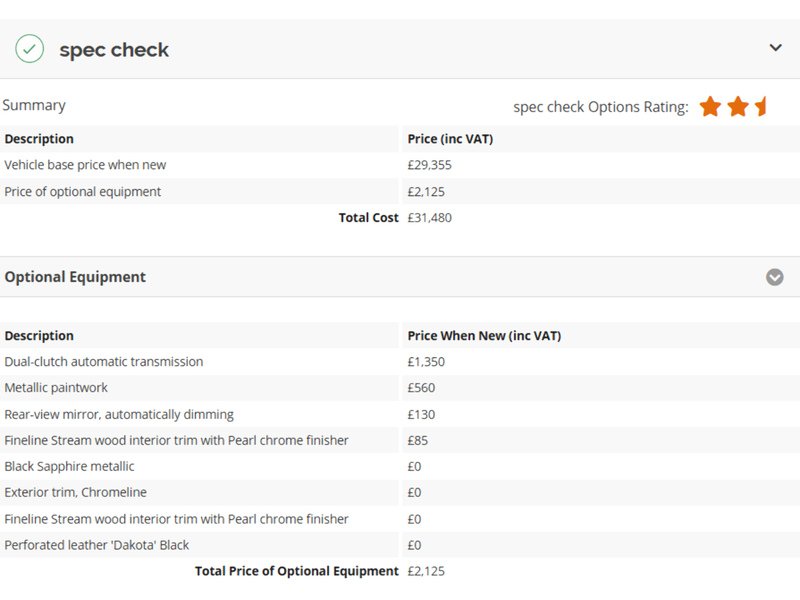Select the Summary label
This screenshot has width=800, height=600.
(x=34, y=105)
